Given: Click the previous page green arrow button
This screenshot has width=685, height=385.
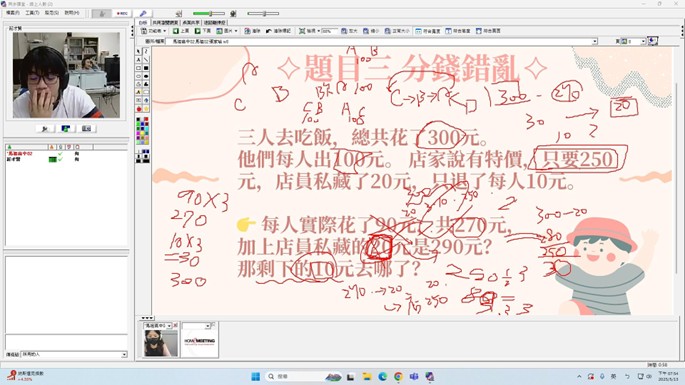Looking at the screenshot, I should pyautogui.click(x=180, y=31).
